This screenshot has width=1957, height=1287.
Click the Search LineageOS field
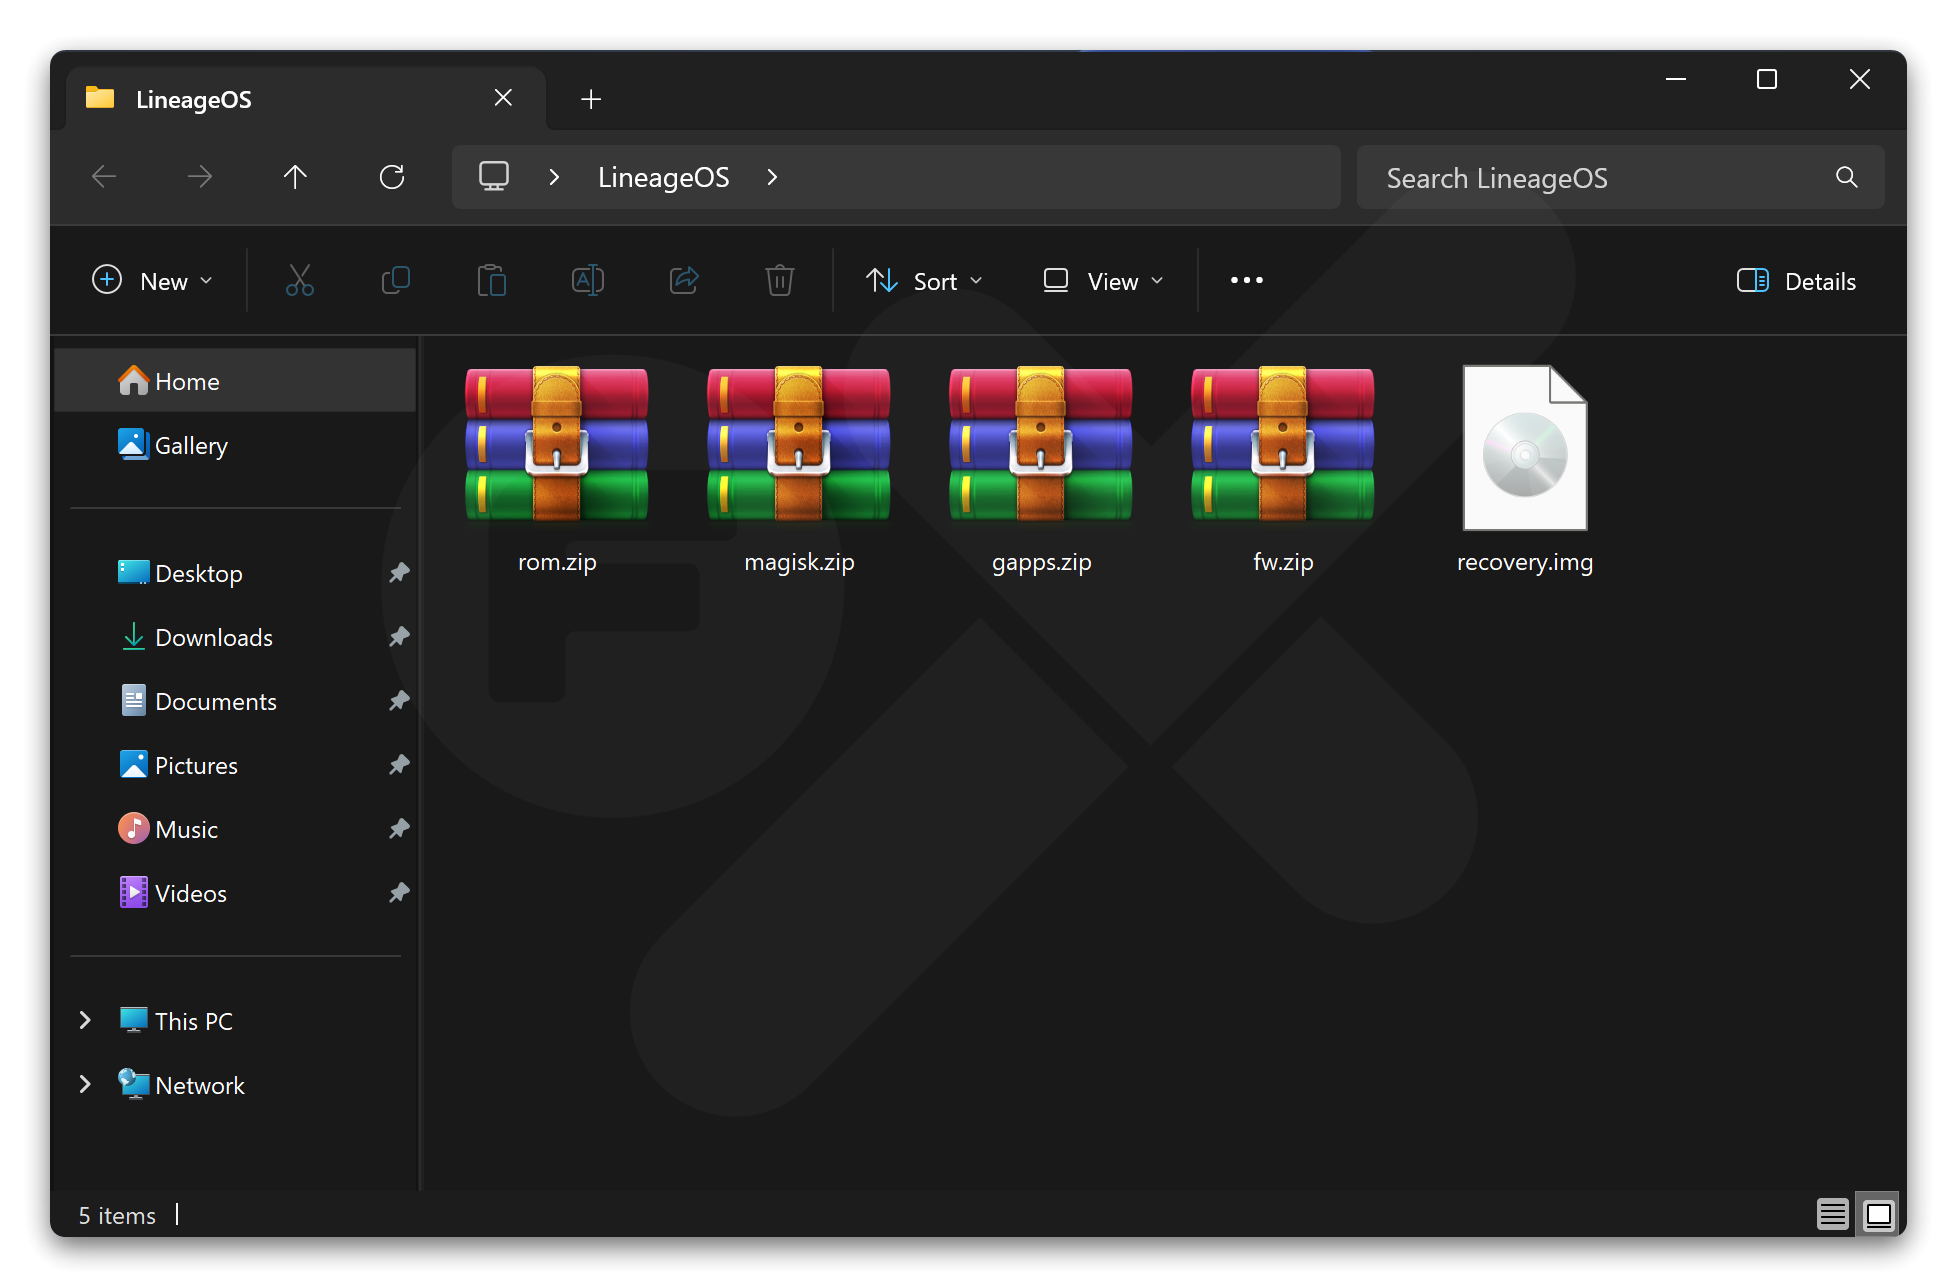pos(1600,178)
